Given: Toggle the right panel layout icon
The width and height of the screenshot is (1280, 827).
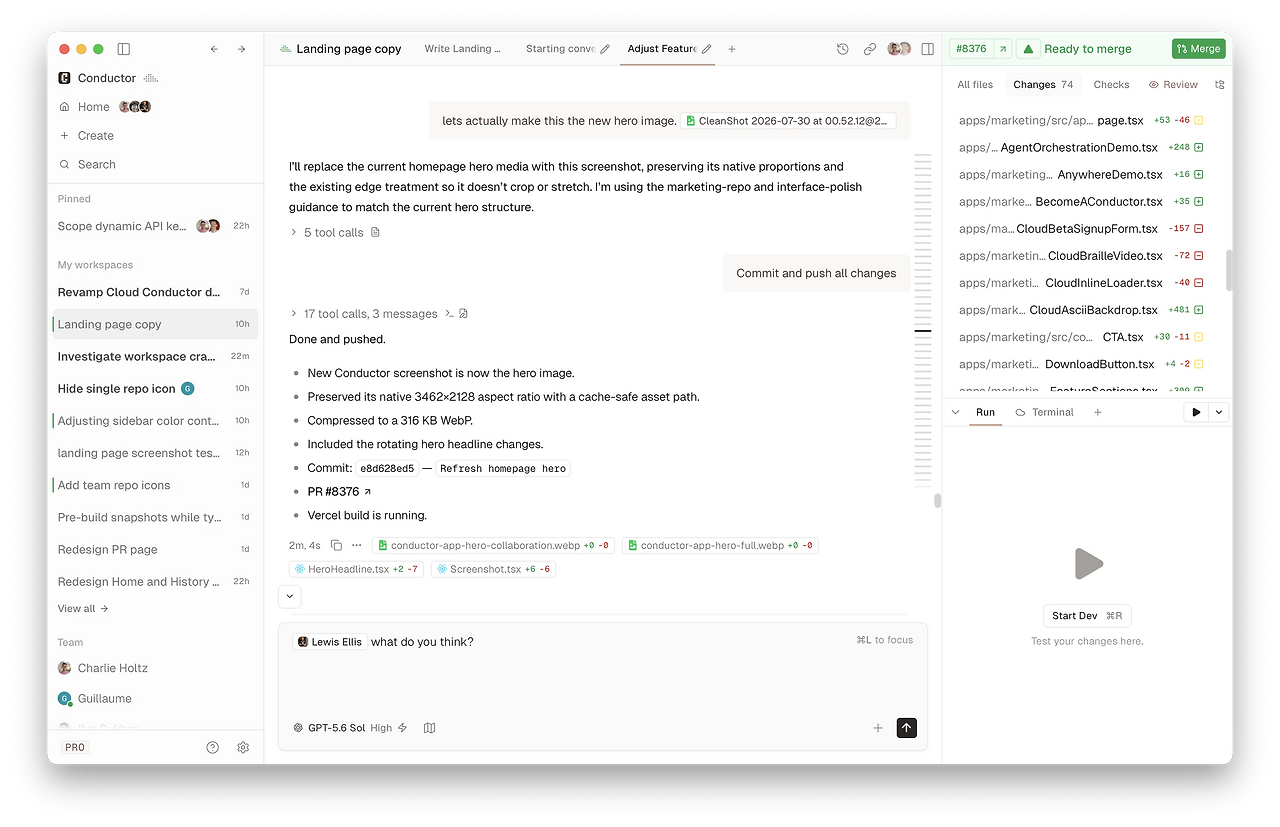Looking at the screenshot, I should (928, 49).
